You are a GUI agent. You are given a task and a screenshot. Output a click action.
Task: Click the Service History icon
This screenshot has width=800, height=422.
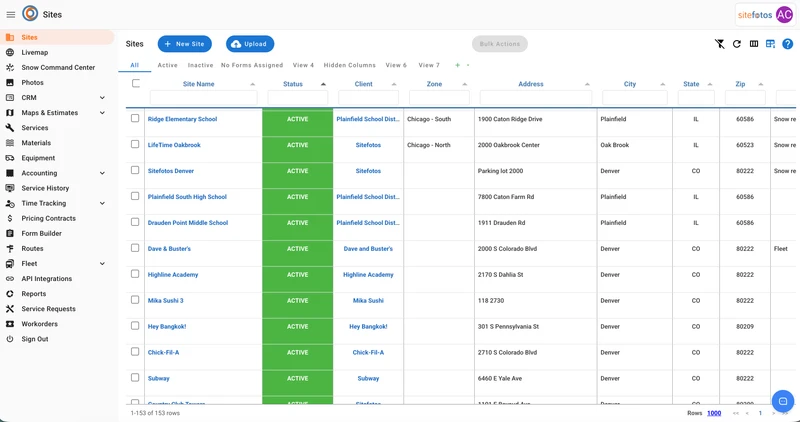tap(10, 188)
